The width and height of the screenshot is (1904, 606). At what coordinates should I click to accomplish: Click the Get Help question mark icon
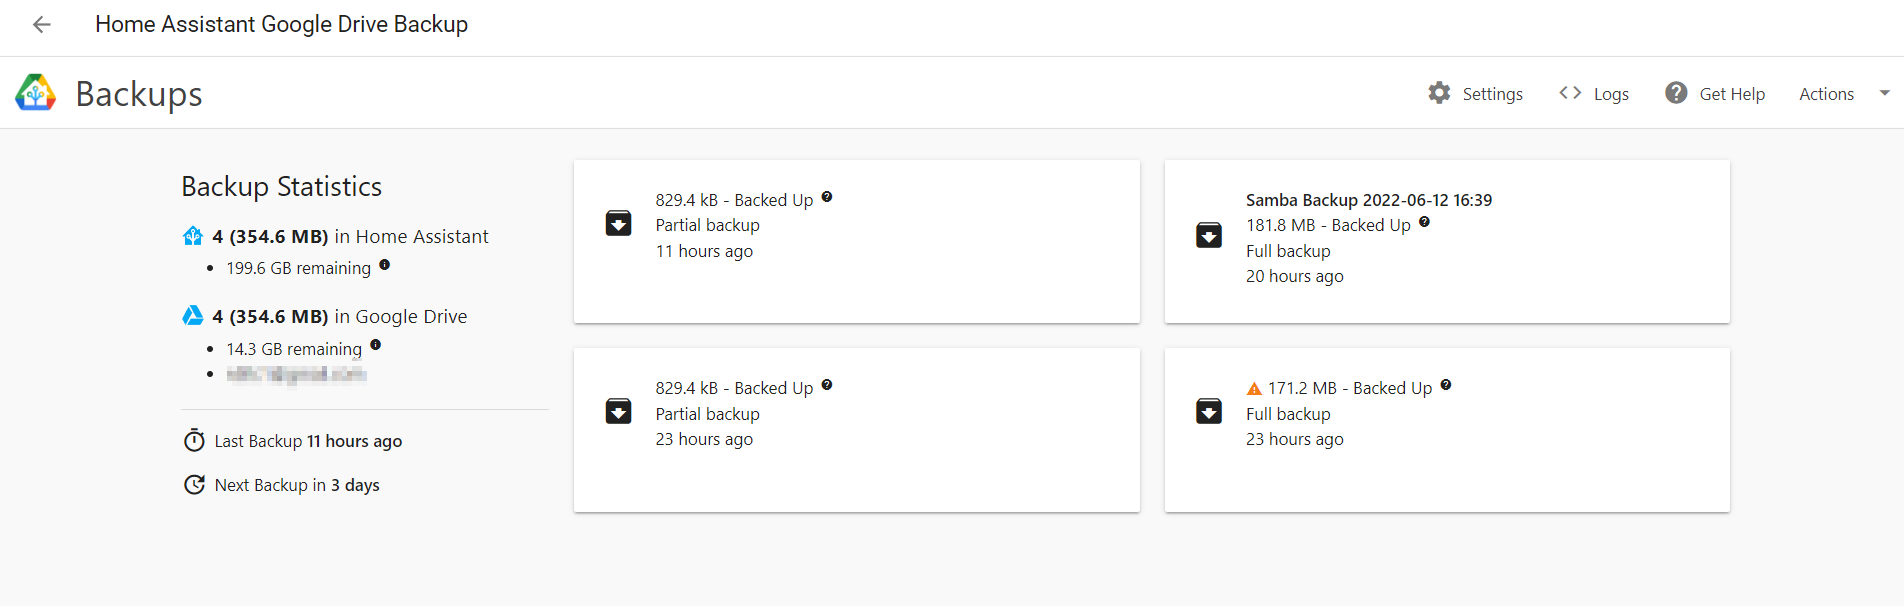pos(1676,93)
